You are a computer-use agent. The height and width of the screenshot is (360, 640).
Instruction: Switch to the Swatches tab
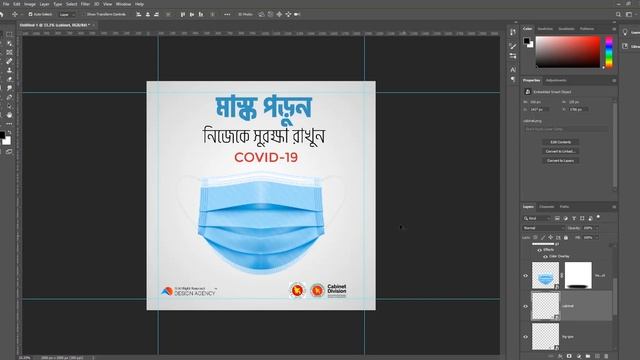545,29
